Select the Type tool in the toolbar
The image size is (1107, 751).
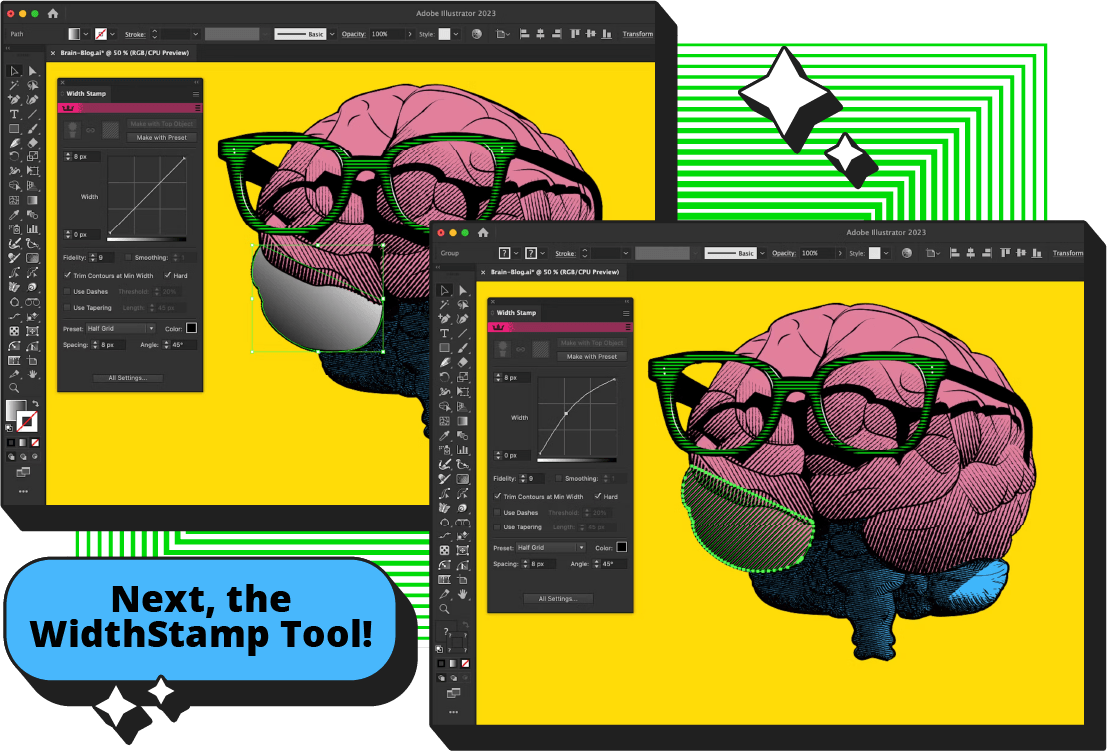[x=444, y=334]
